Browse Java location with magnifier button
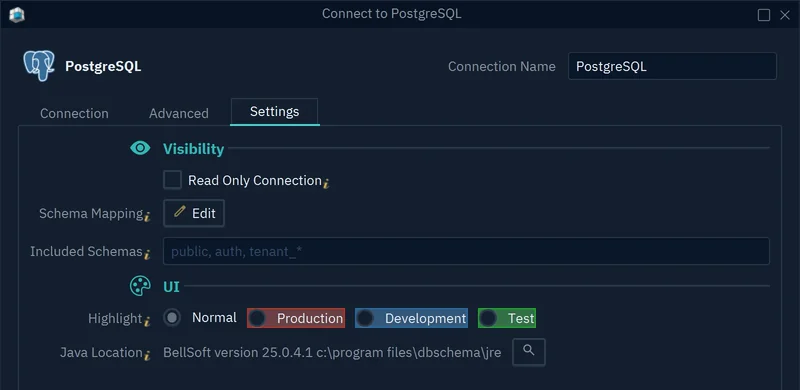Viewport: 800px width, 390px height. point(529,352)
